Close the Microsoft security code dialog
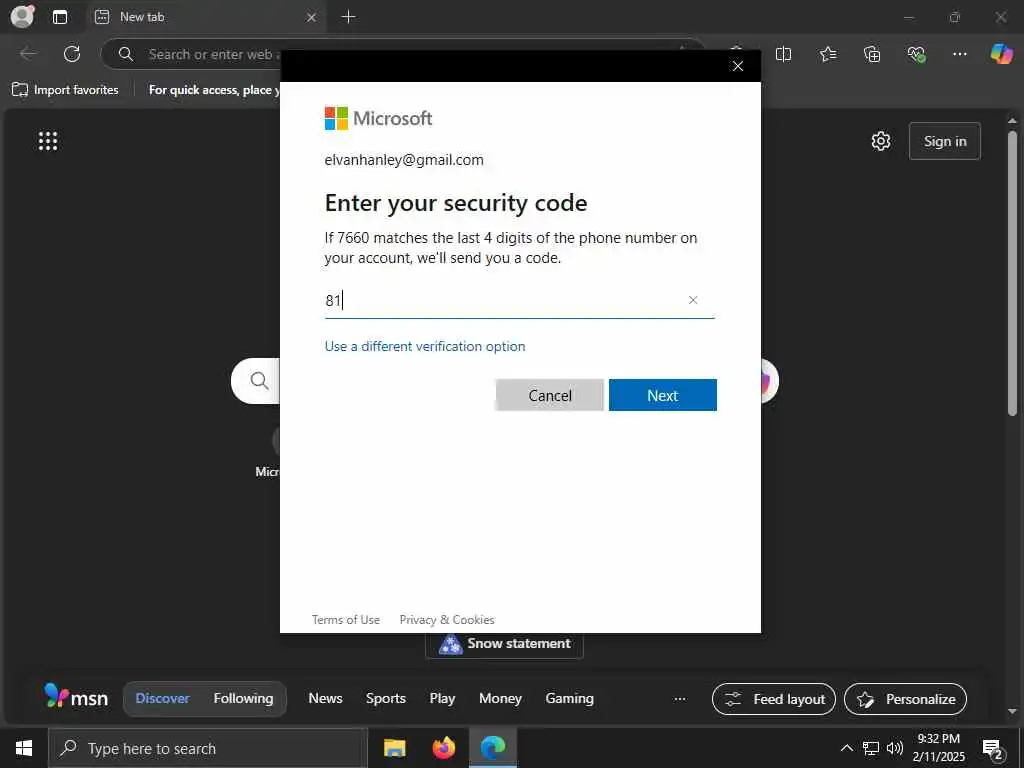 point(737,66)
